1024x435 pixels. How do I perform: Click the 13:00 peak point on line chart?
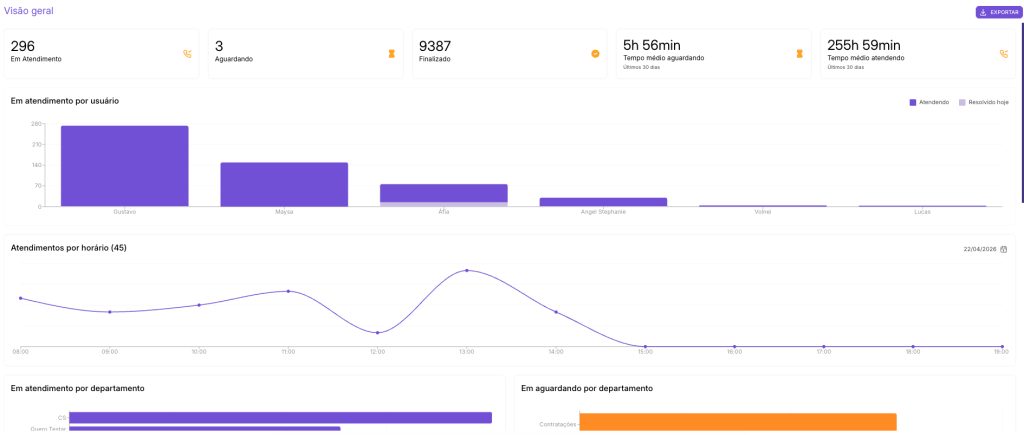[x=466, y=270]
